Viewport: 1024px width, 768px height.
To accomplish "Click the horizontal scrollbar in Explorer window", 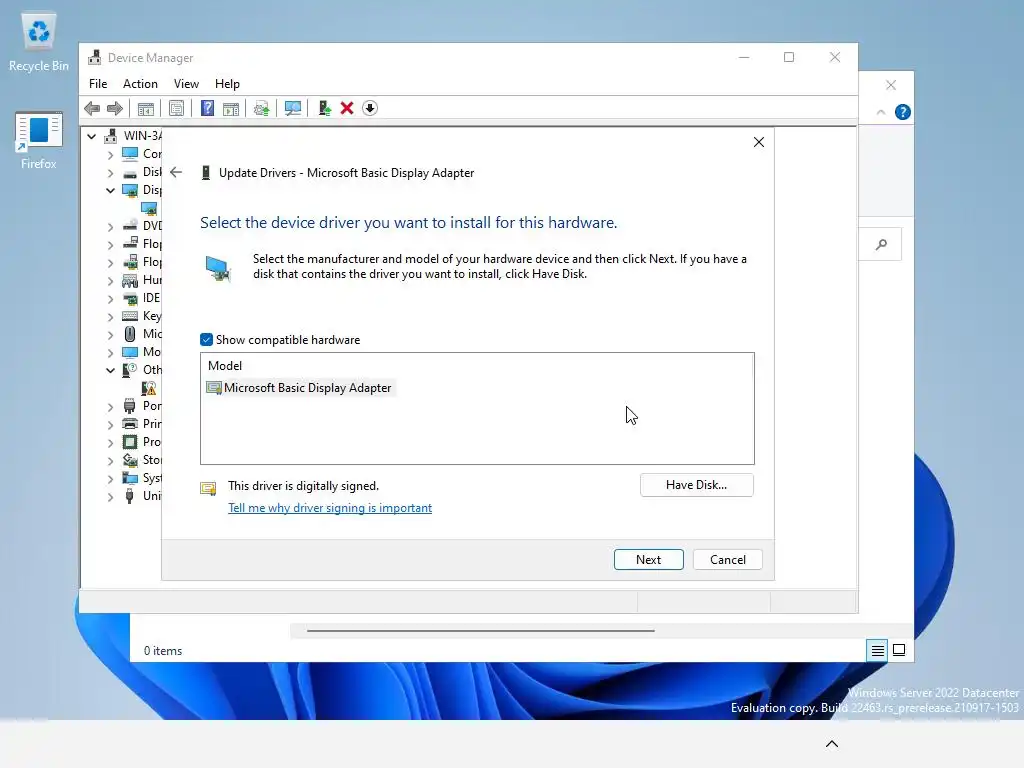I will point(481,631).
